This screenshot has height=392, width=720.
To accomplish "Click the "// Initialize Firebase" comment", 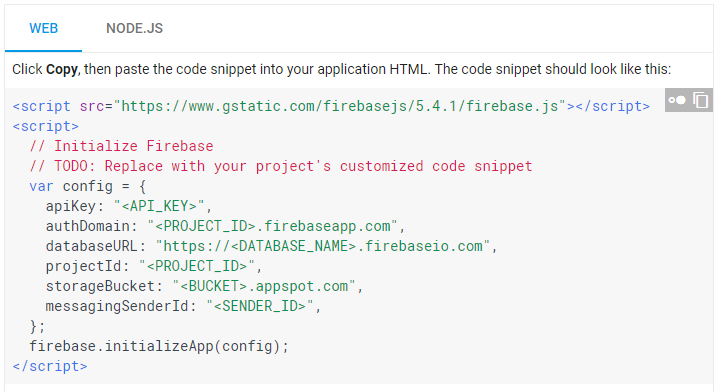I will click(x=122, y=146).
